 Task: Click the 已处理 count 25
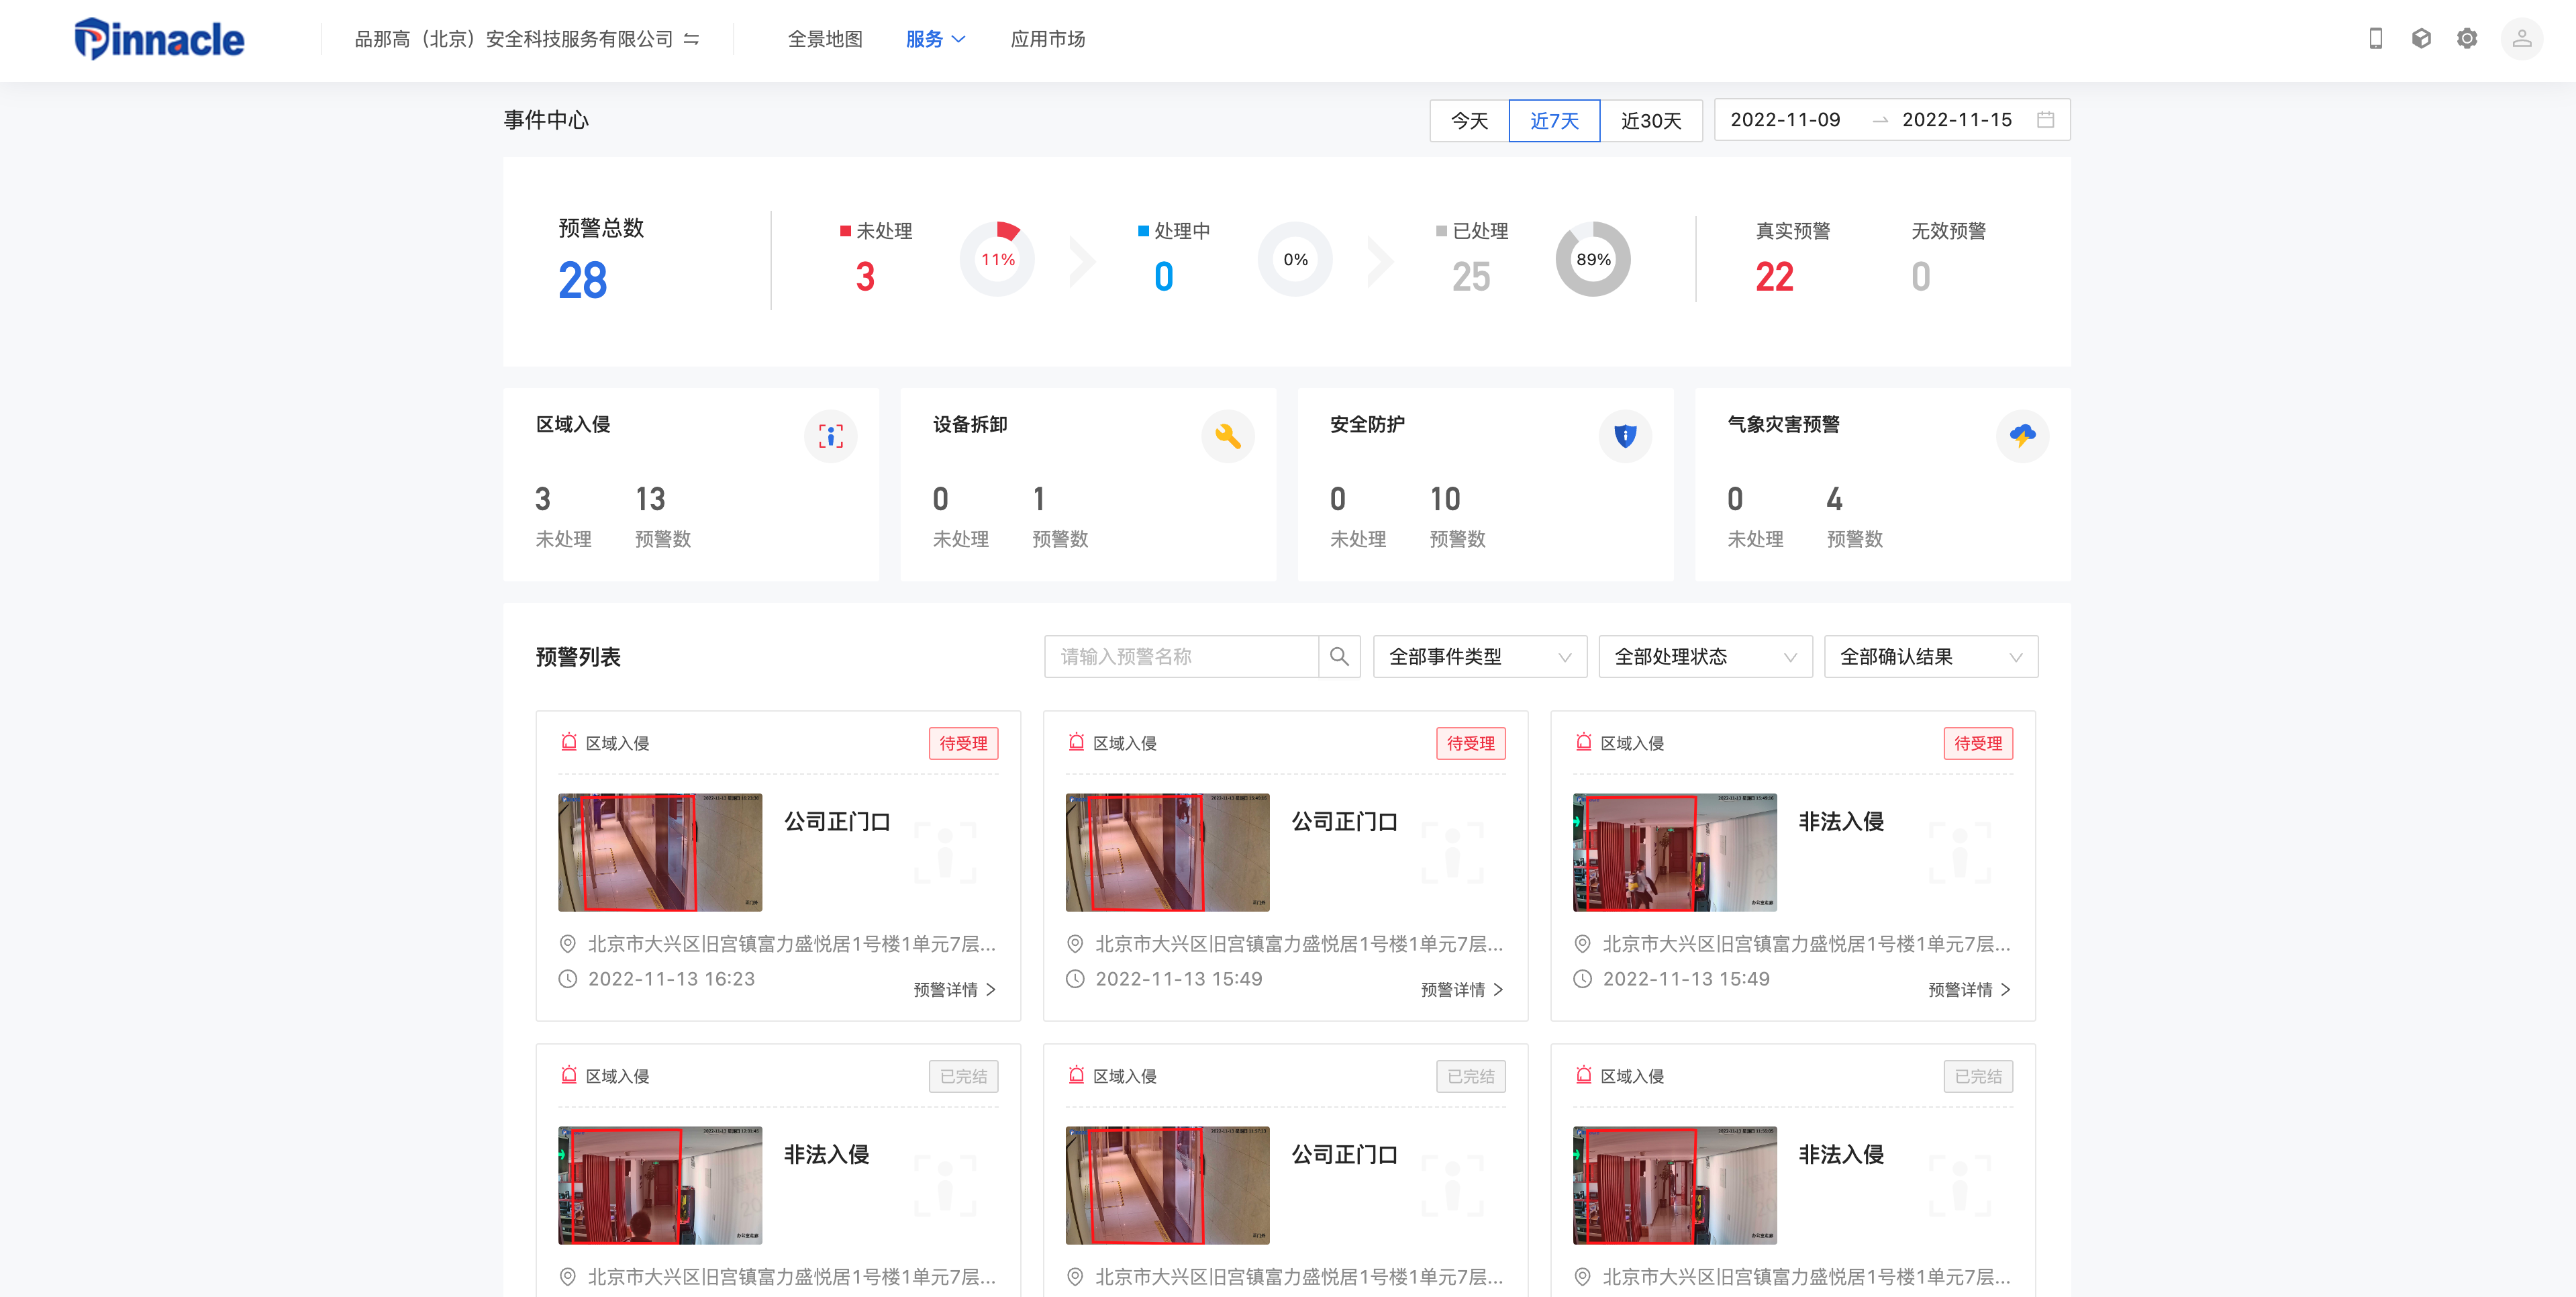pyautogui.click(x=1471, y=277)
